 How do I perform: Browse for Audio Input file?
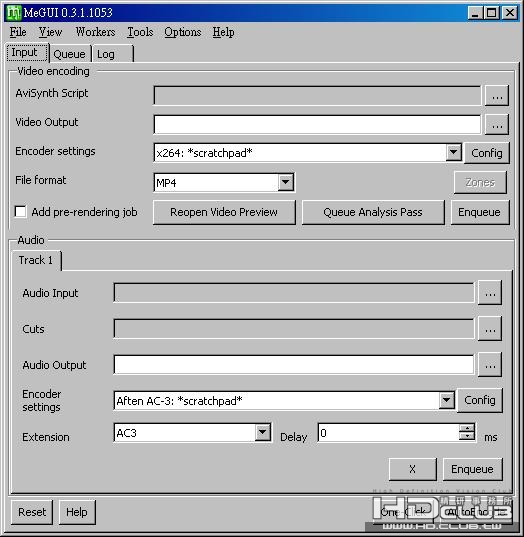click(x=490, y=293)
